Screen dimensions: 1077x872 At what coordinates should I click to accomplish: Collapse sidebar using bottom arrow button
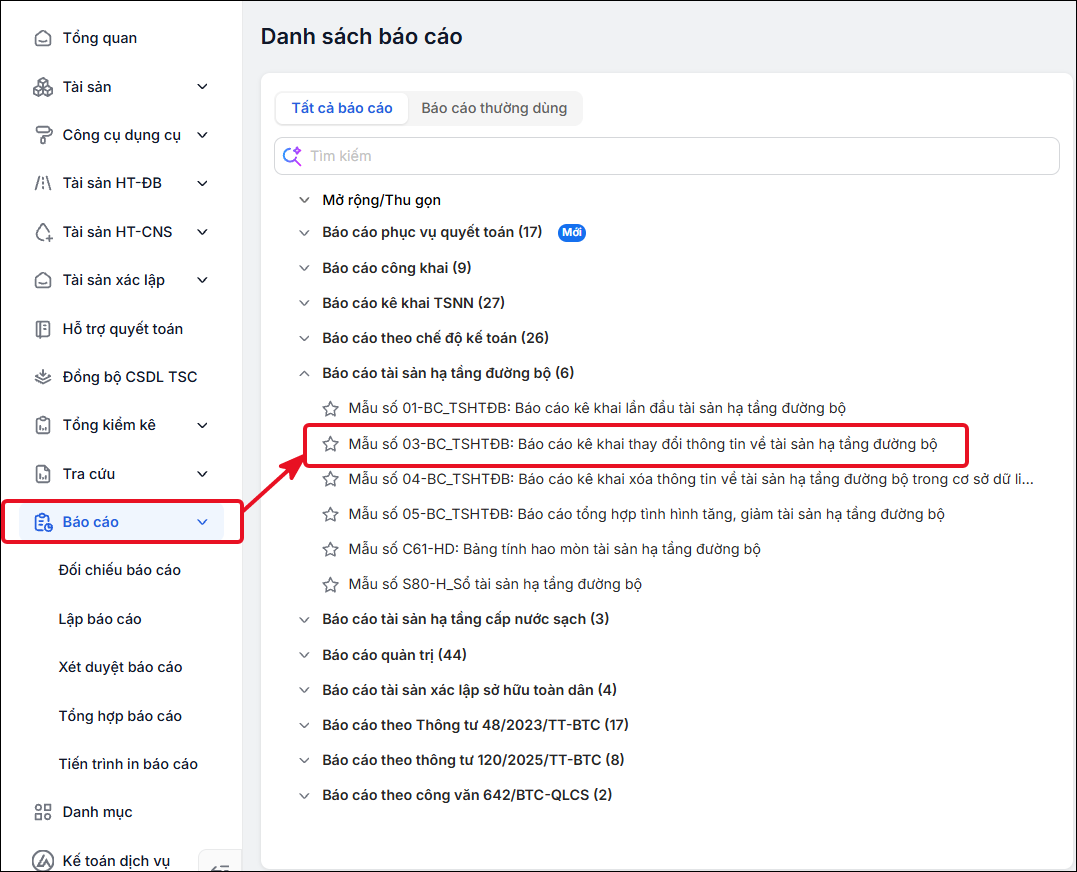pos(220,863)
